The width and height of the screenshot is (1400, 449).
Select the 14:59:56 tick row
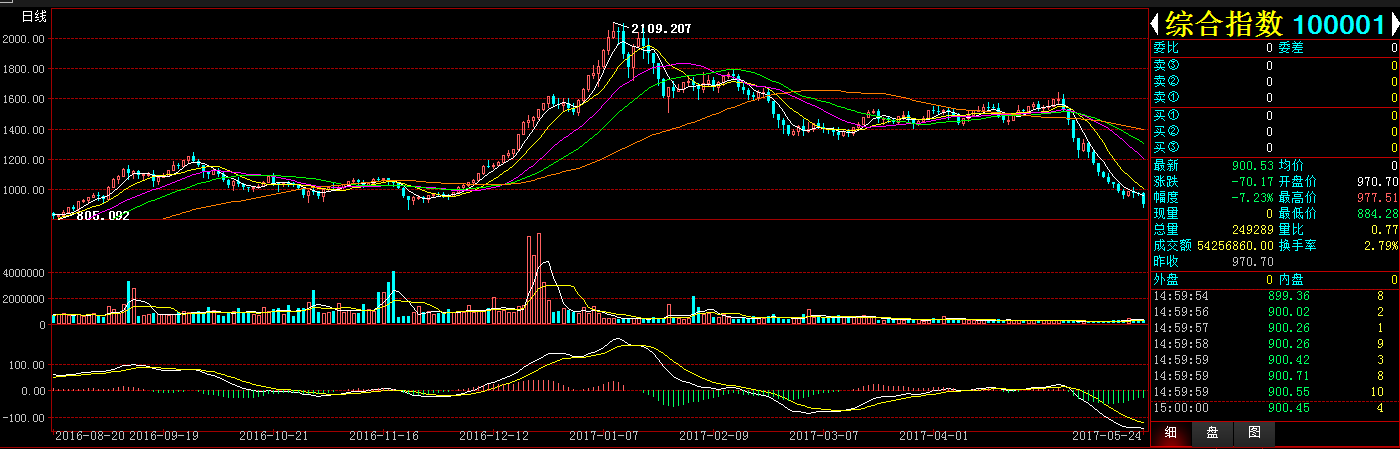[x=1275, y=311]
